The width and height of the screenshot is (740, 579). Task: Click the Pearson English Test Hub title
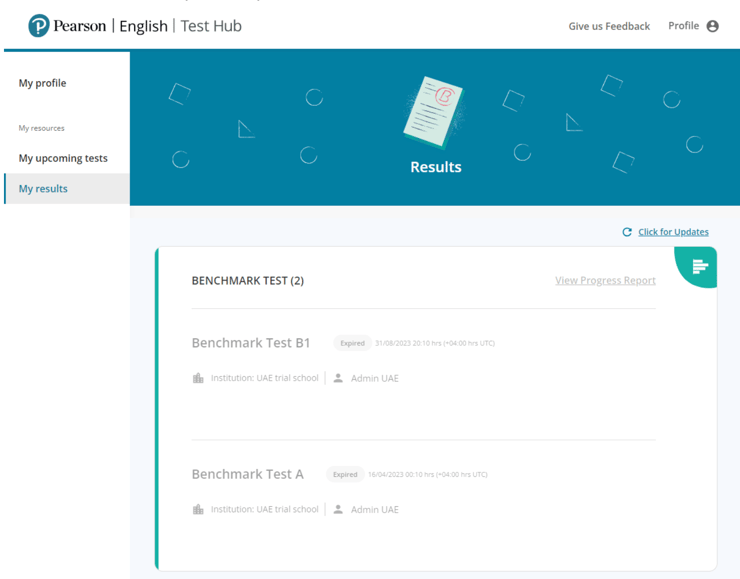tap(147, 26)
